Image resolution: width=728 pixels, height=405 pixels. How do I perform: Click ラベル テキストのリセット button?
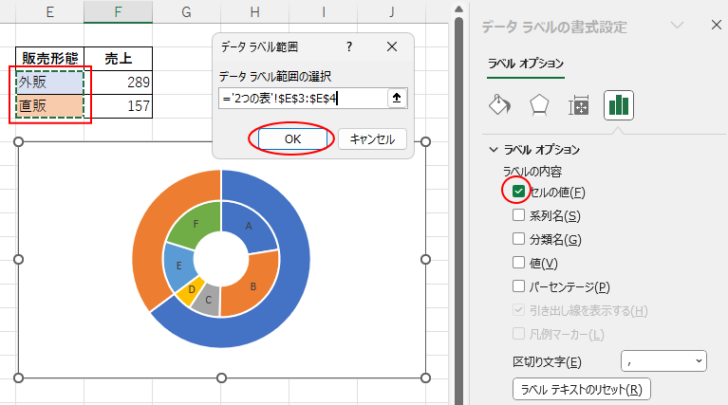[x=581, y=389]
